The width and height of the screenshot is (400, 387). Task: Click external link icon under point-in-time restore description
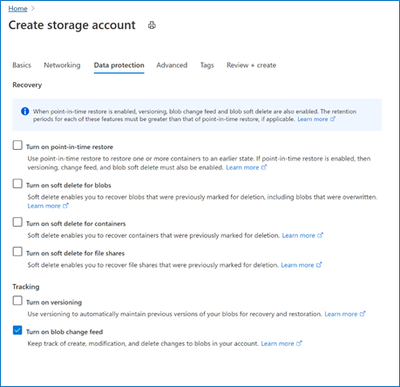pos(264,167)
